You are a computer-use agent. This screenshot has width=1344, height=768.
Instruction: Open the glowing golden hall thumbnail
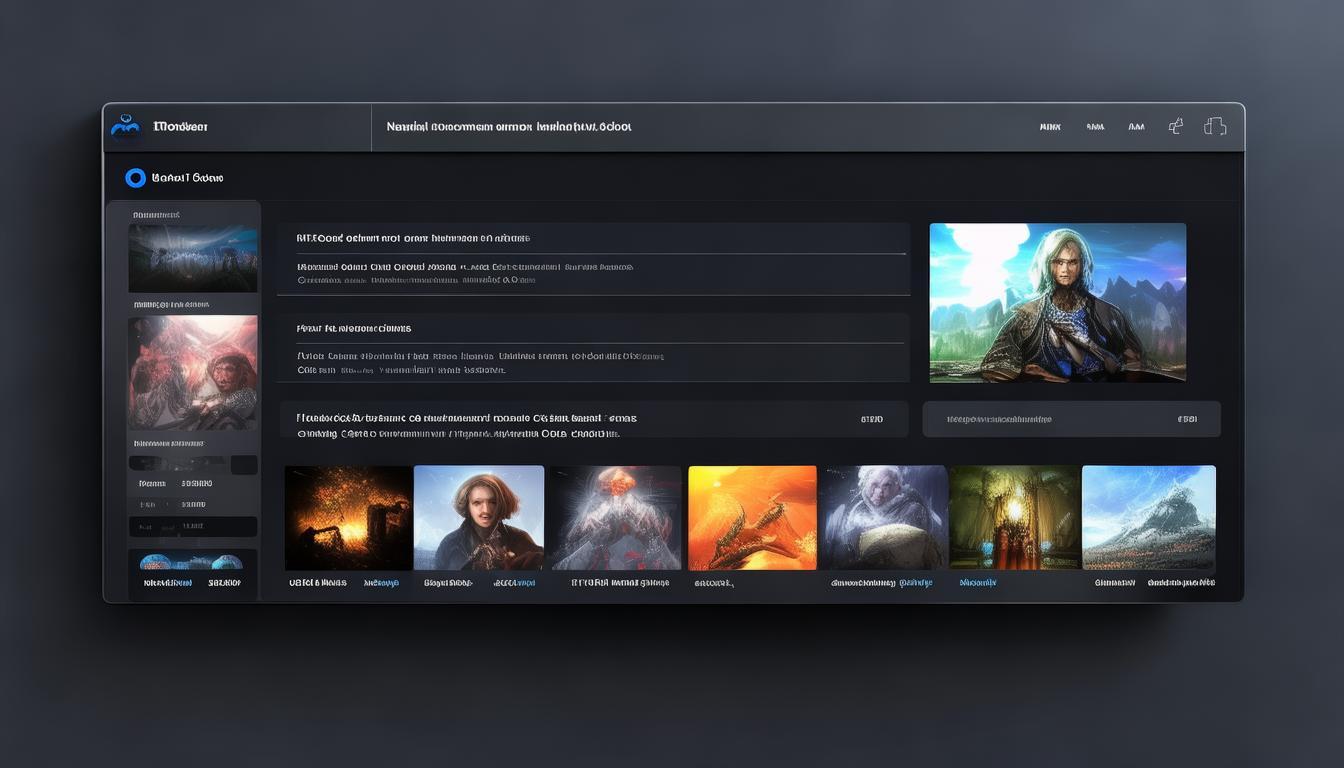[x=1014, y=518]
